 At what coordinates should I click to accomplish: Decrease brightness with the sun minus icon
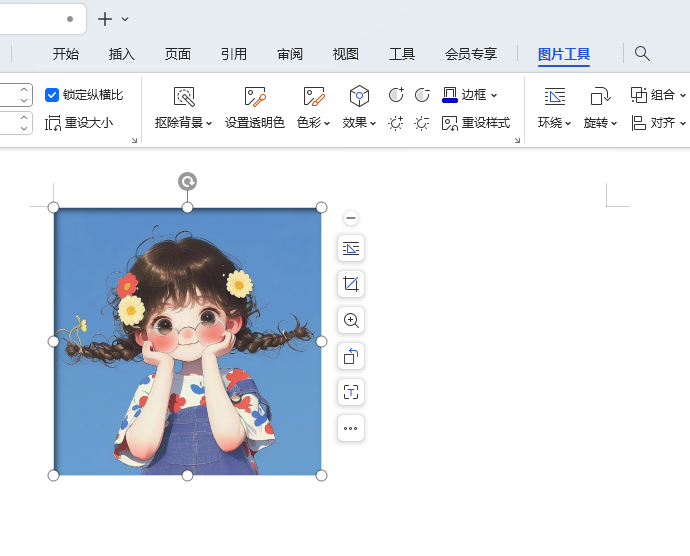[422, 123]
